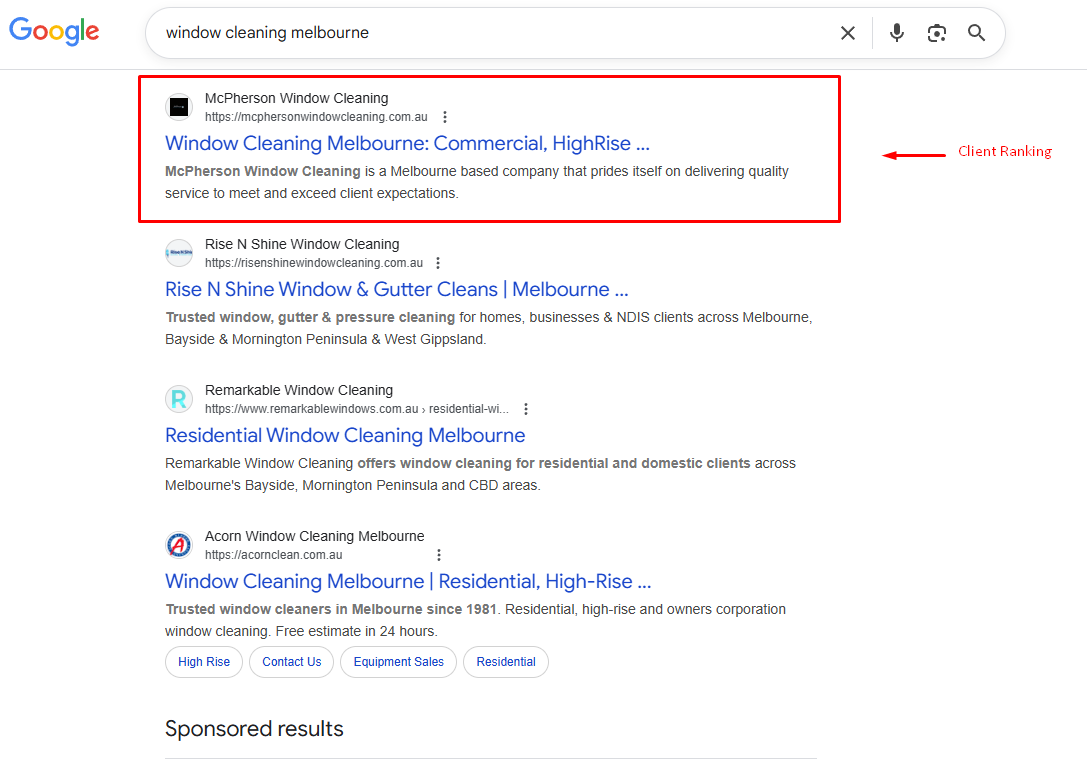Open the Equipment Sales sitelink chip
The width and height of the screenshot is (1087, 762).
tap(398, 662)
